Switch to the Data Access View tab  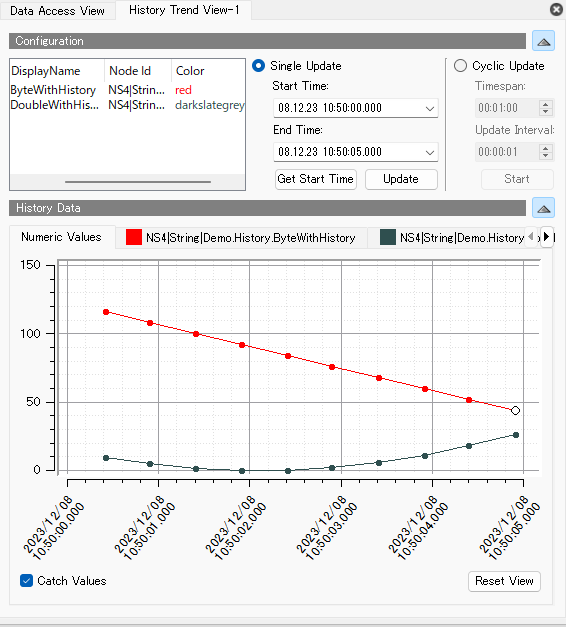pos(58,10)
